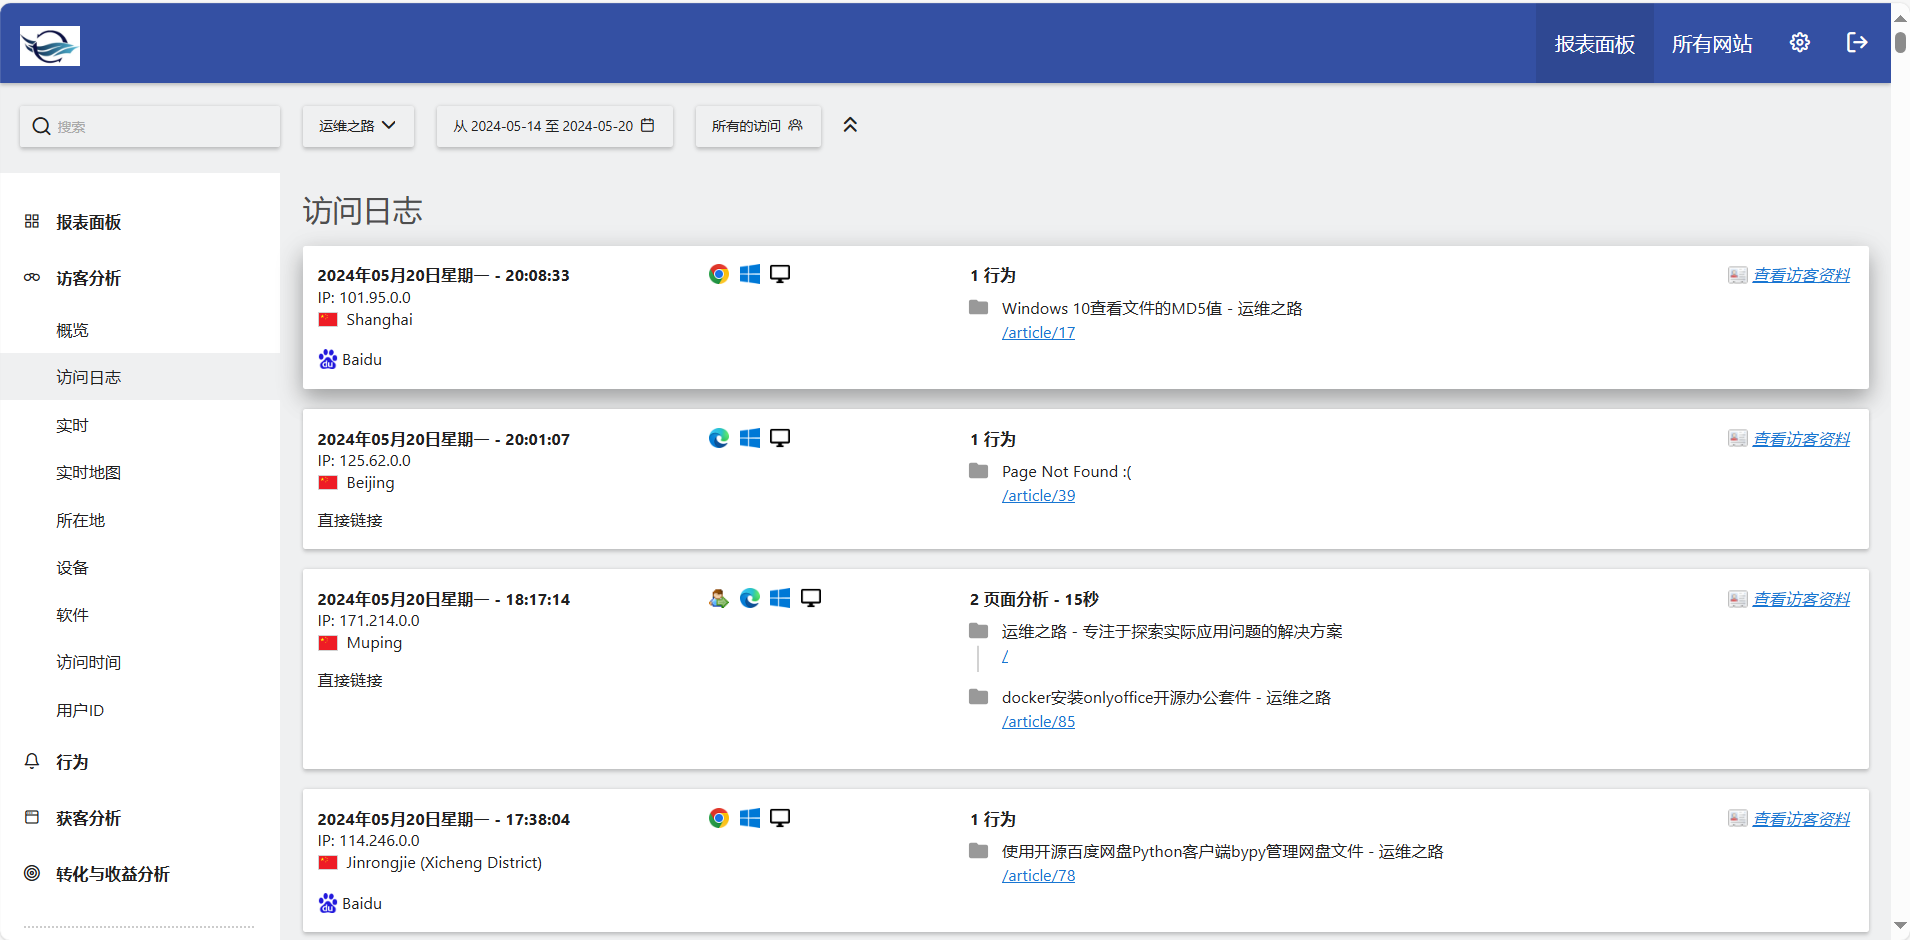The width and height of the screenshot is (1910, 940).
Task: Click 查看访客资料 for the Muping visit
Action: coord(1801,599)
